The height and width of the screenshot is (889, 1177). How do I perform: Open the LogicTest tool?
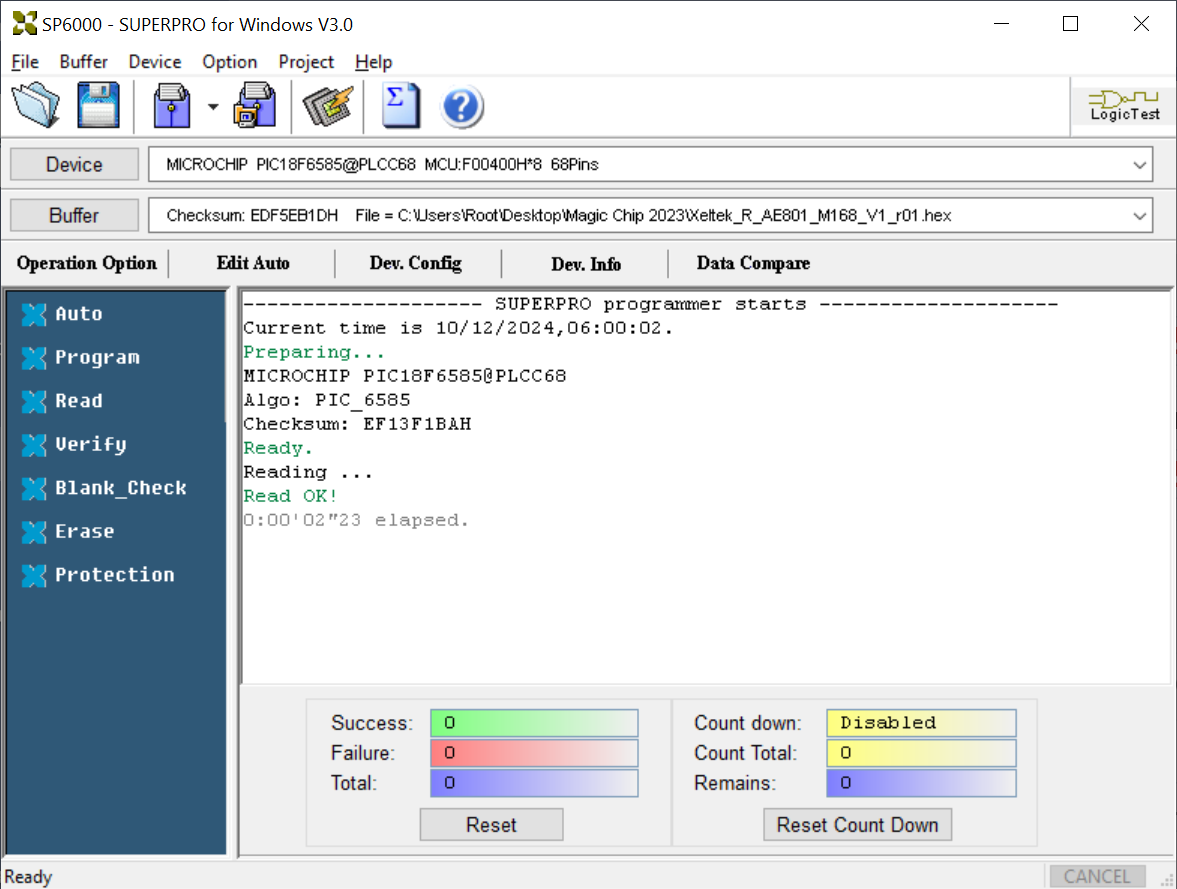pyautogui.click(x=1124, y=106)
